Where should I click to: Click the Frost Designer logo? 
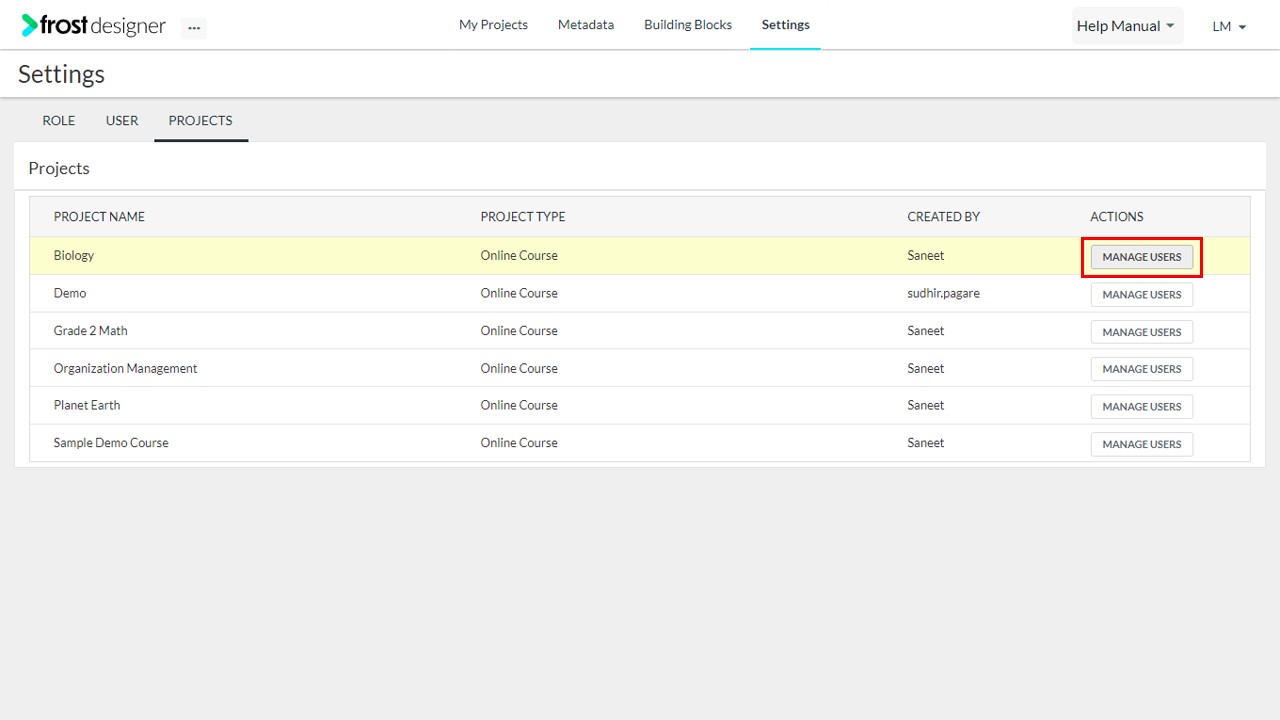click(x=93, y=26)
